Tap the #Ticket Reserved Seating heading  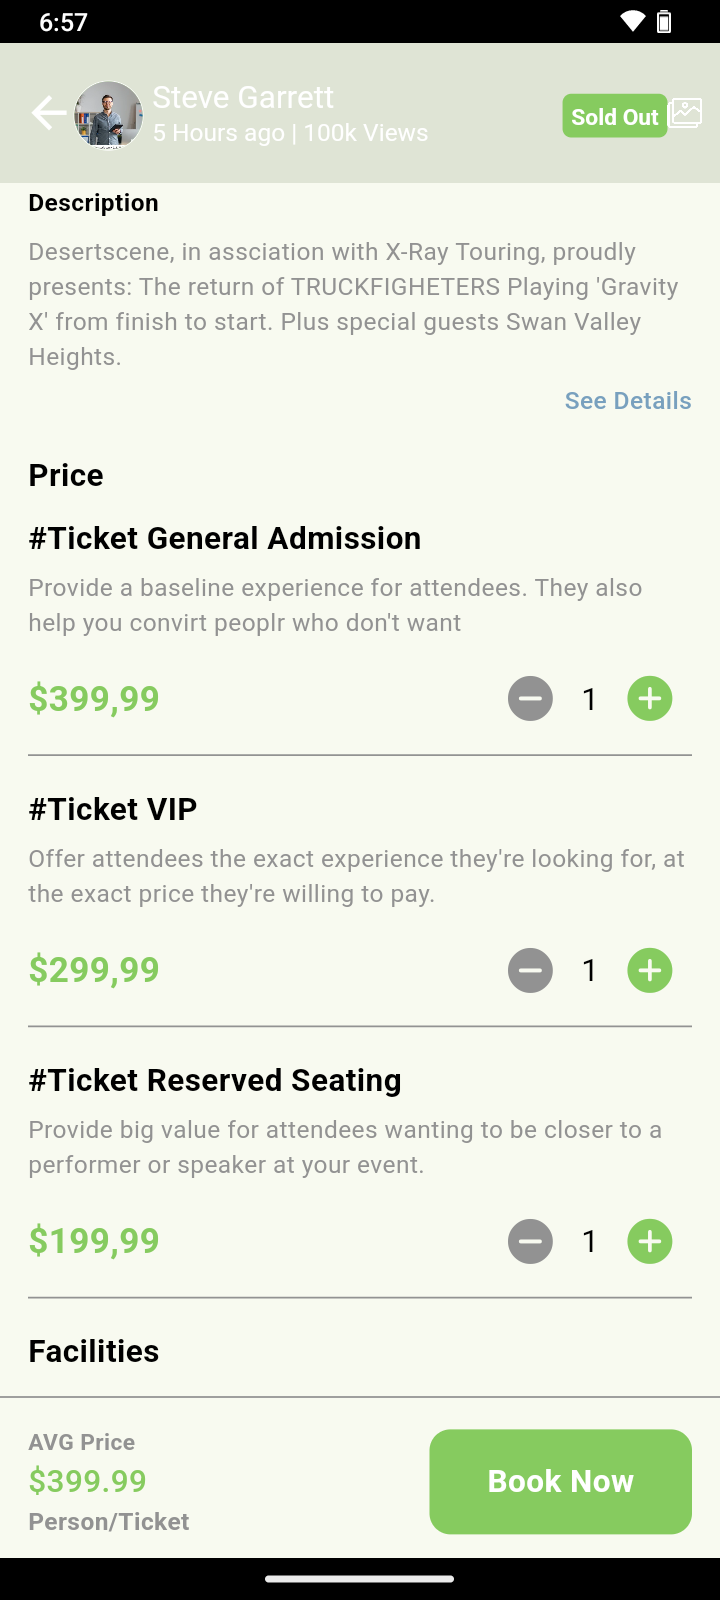pyautogui.click(x=215, y=1080)
